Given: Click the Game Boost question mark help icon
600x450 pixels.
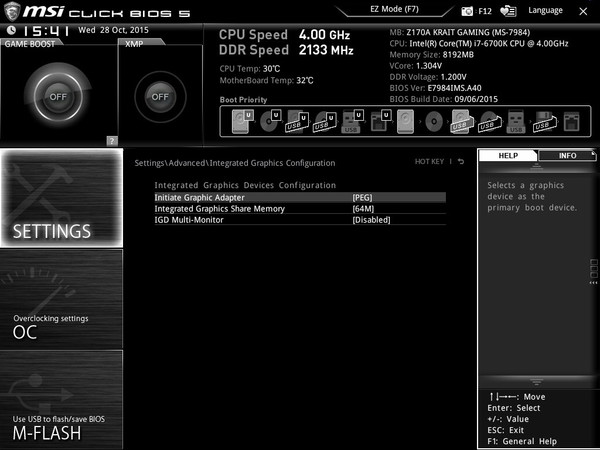Looking at the screenshot, I should (x=112, y=141).
